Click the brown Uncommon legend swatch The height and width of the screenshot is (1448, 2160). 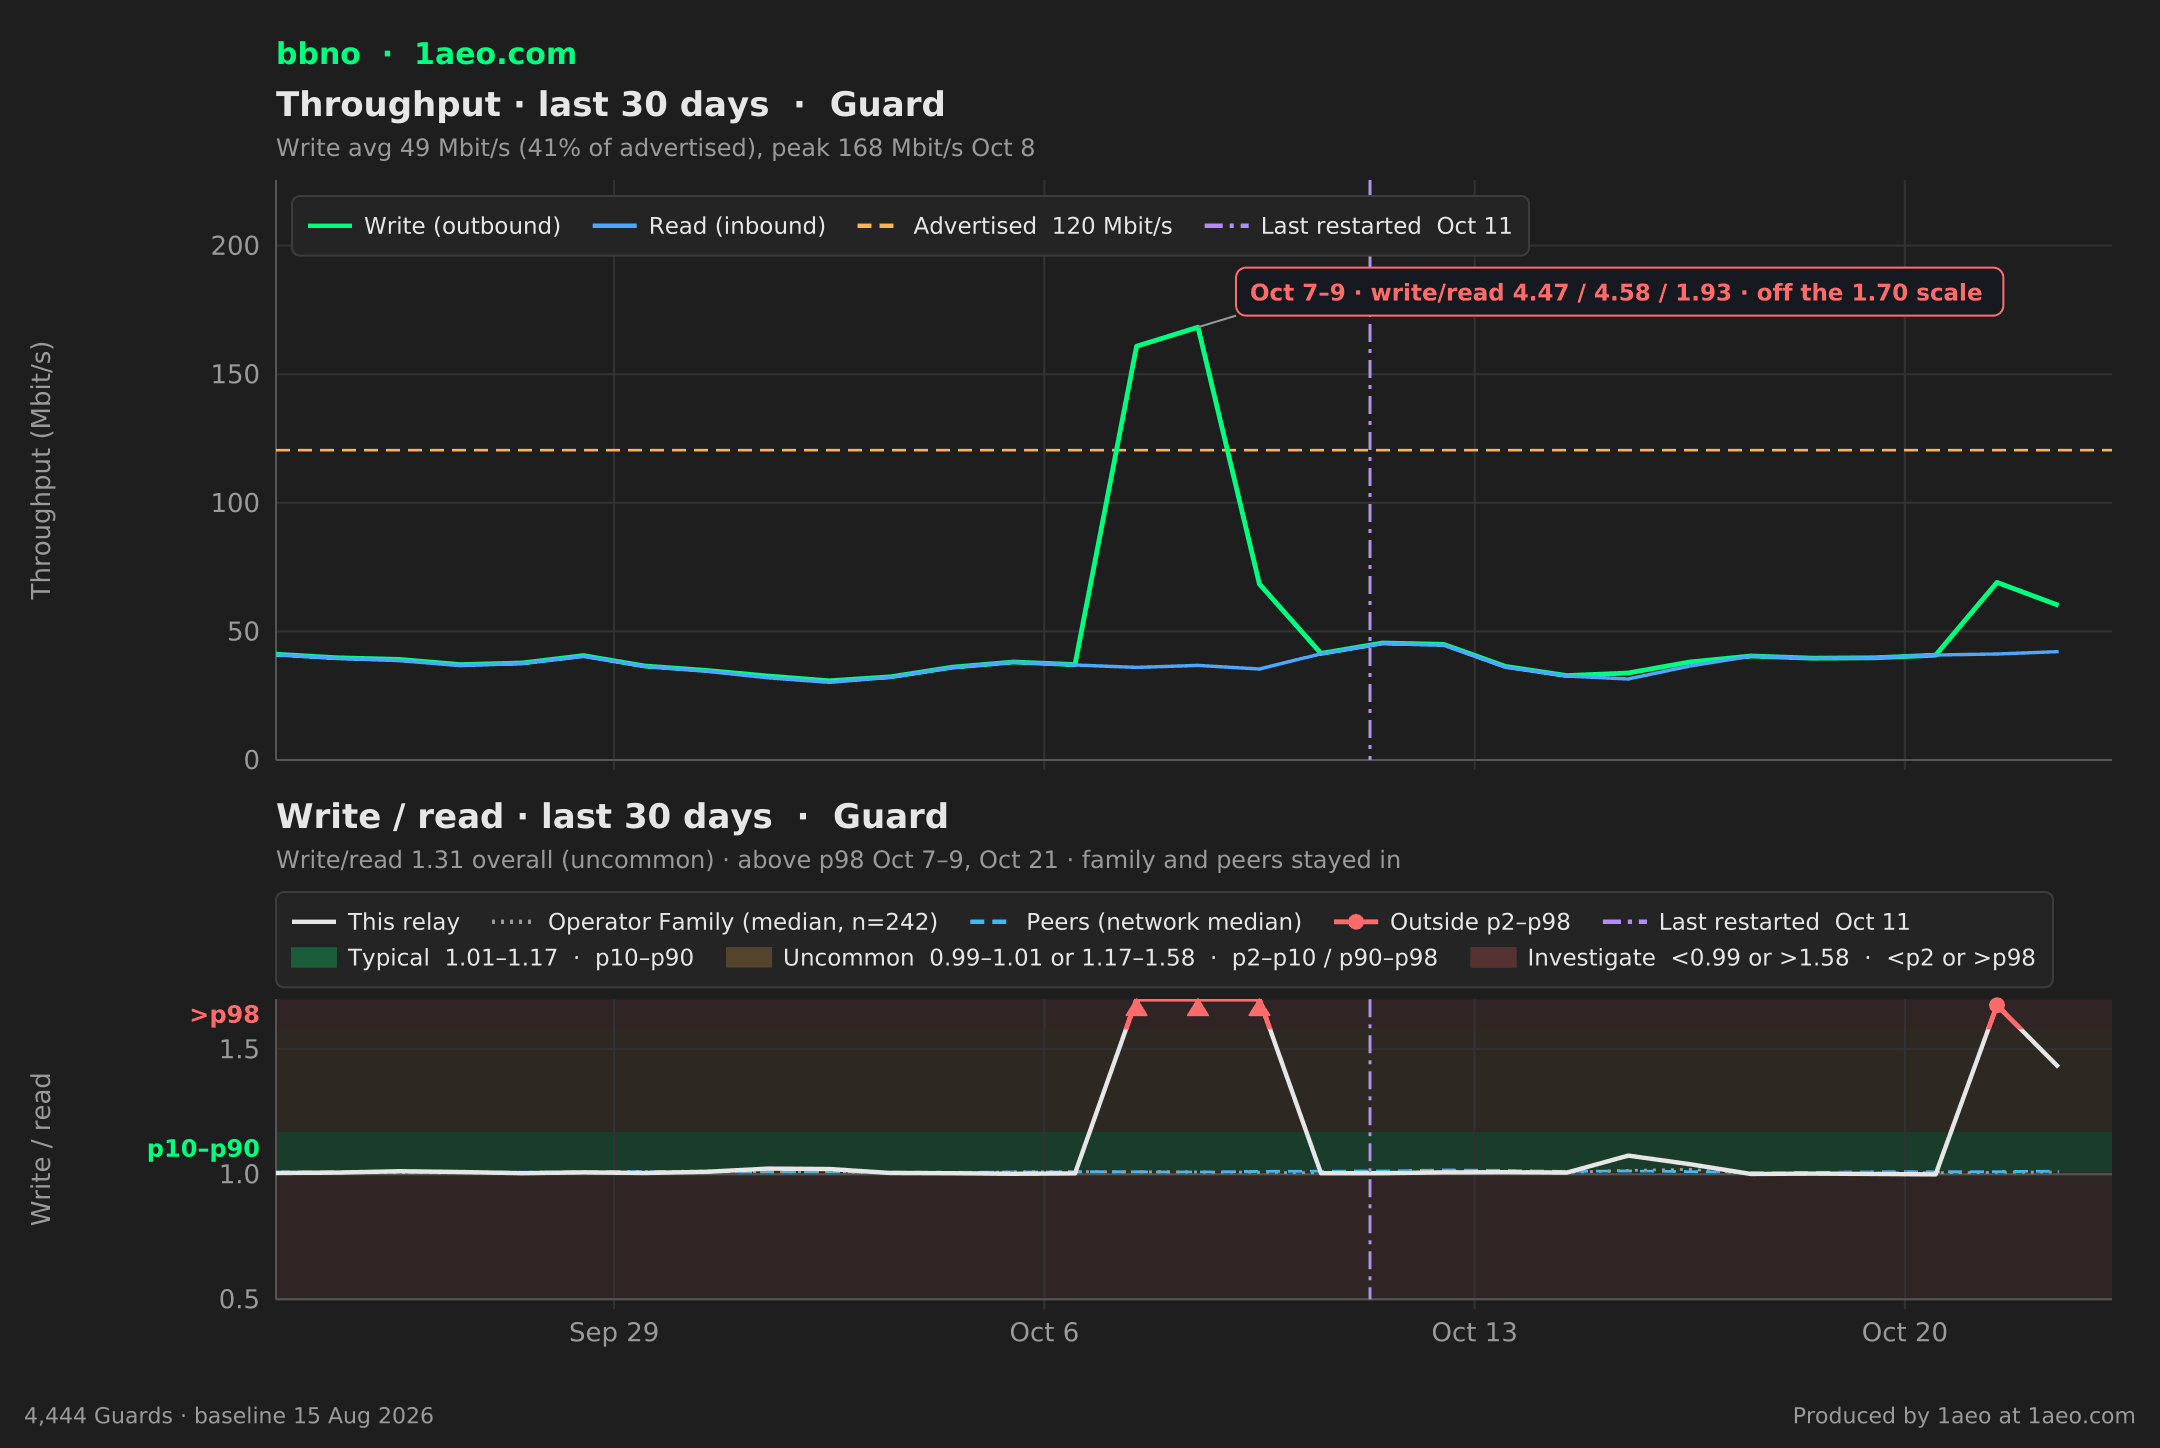point(749,958)
